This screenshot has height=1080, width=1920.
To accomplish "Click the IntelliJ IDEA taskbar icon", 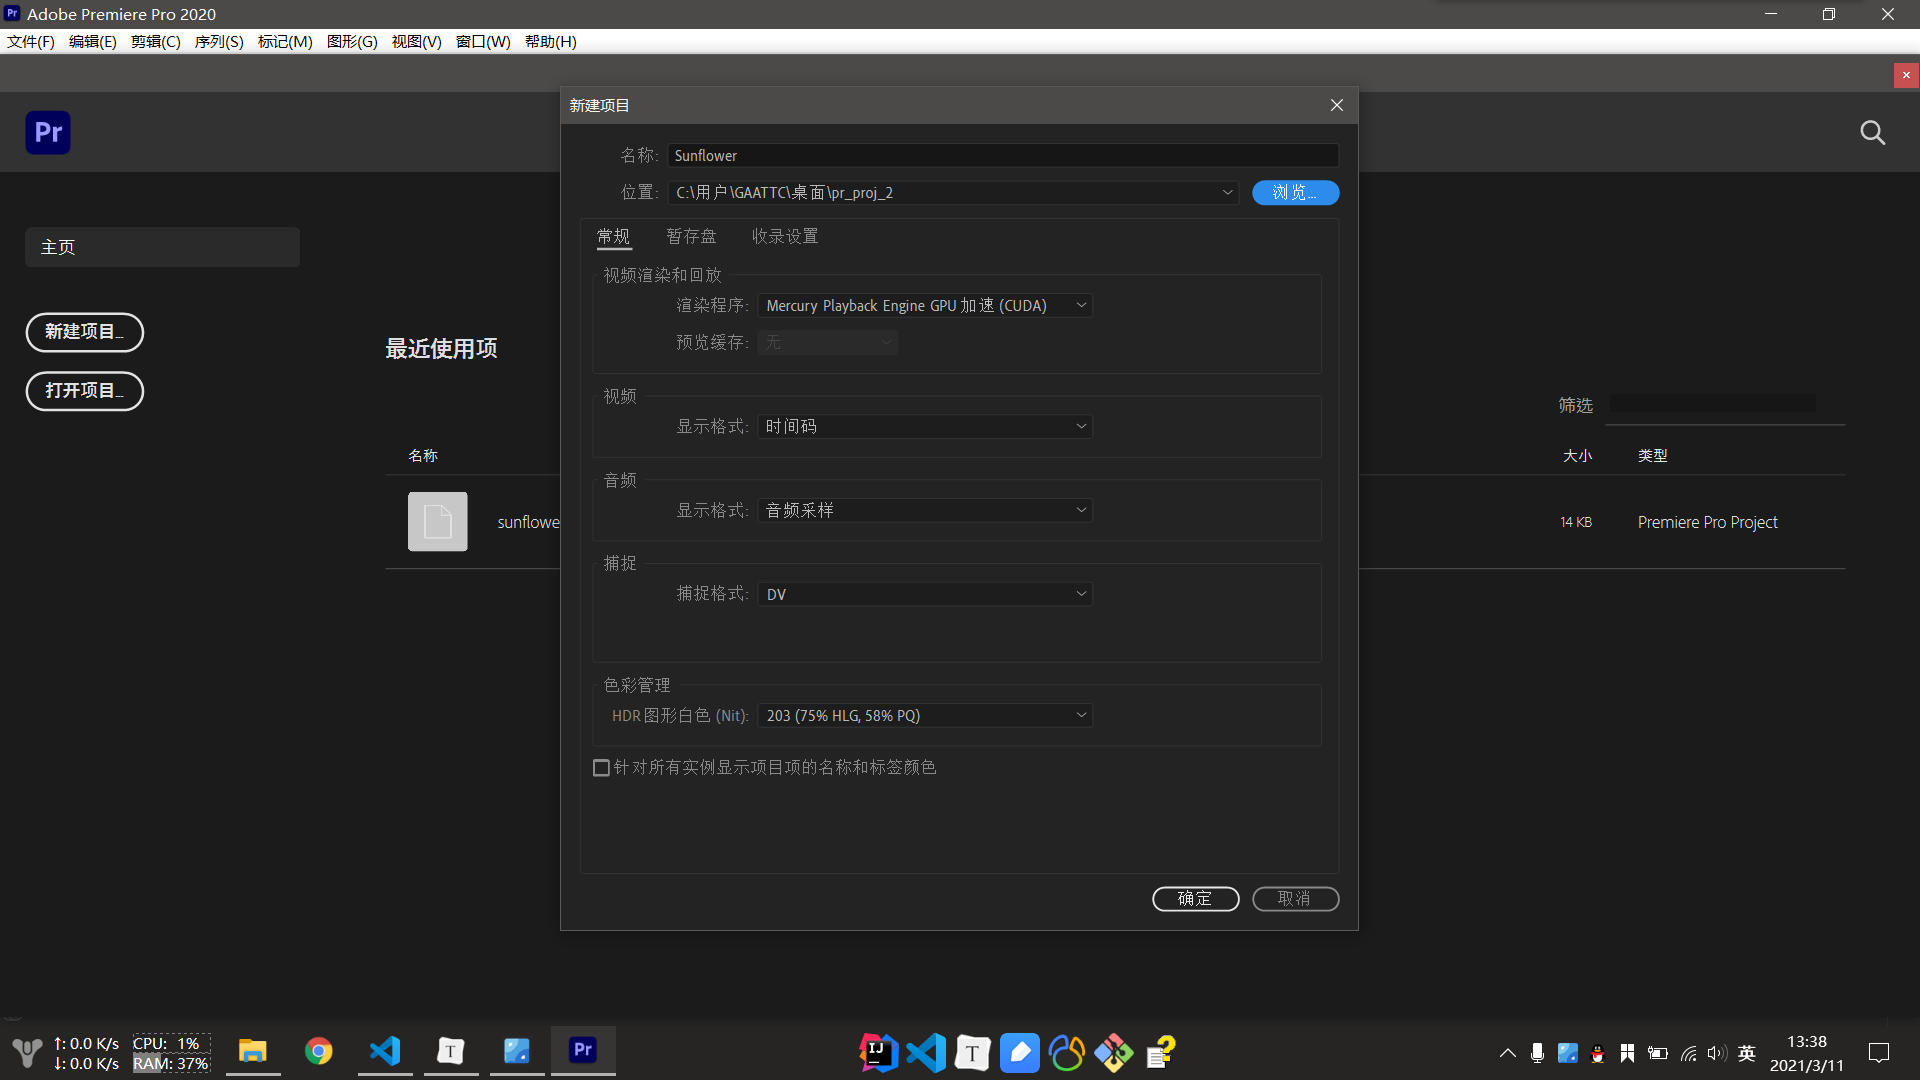I will coord(877,1052).
